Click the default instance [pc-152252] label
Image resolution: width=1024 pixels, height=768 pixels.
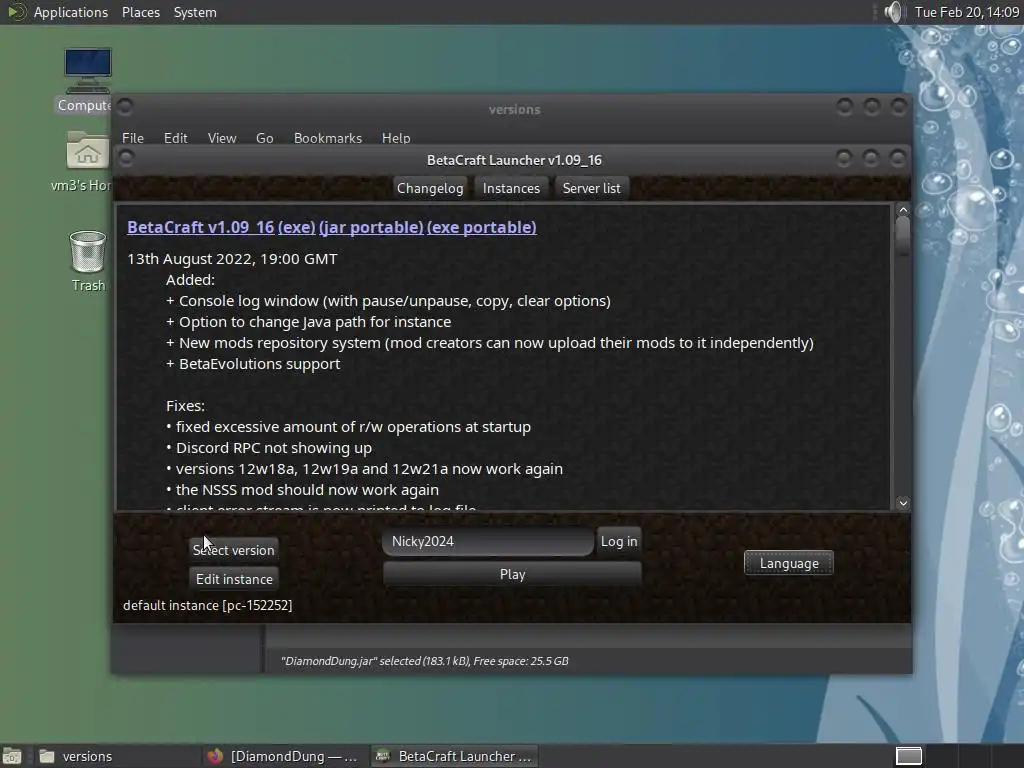(208, 605)
